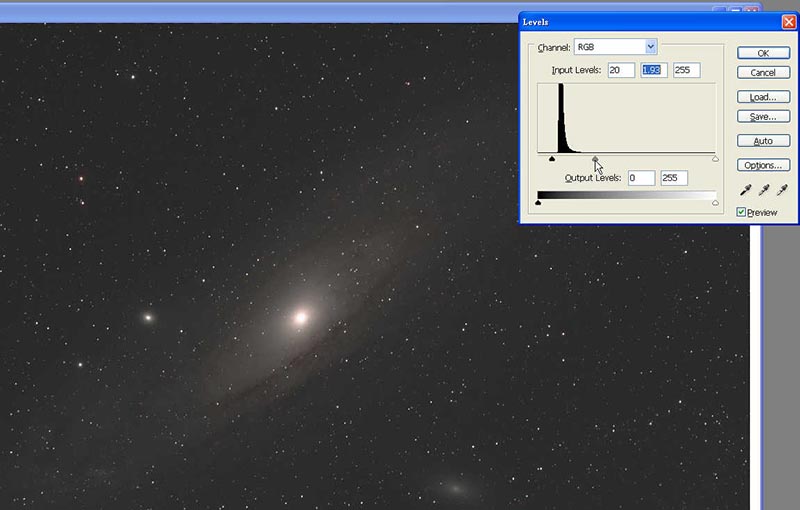Open the Options... dialog
The width and height of the screenshot is (800, 510).
coord(763,165)
